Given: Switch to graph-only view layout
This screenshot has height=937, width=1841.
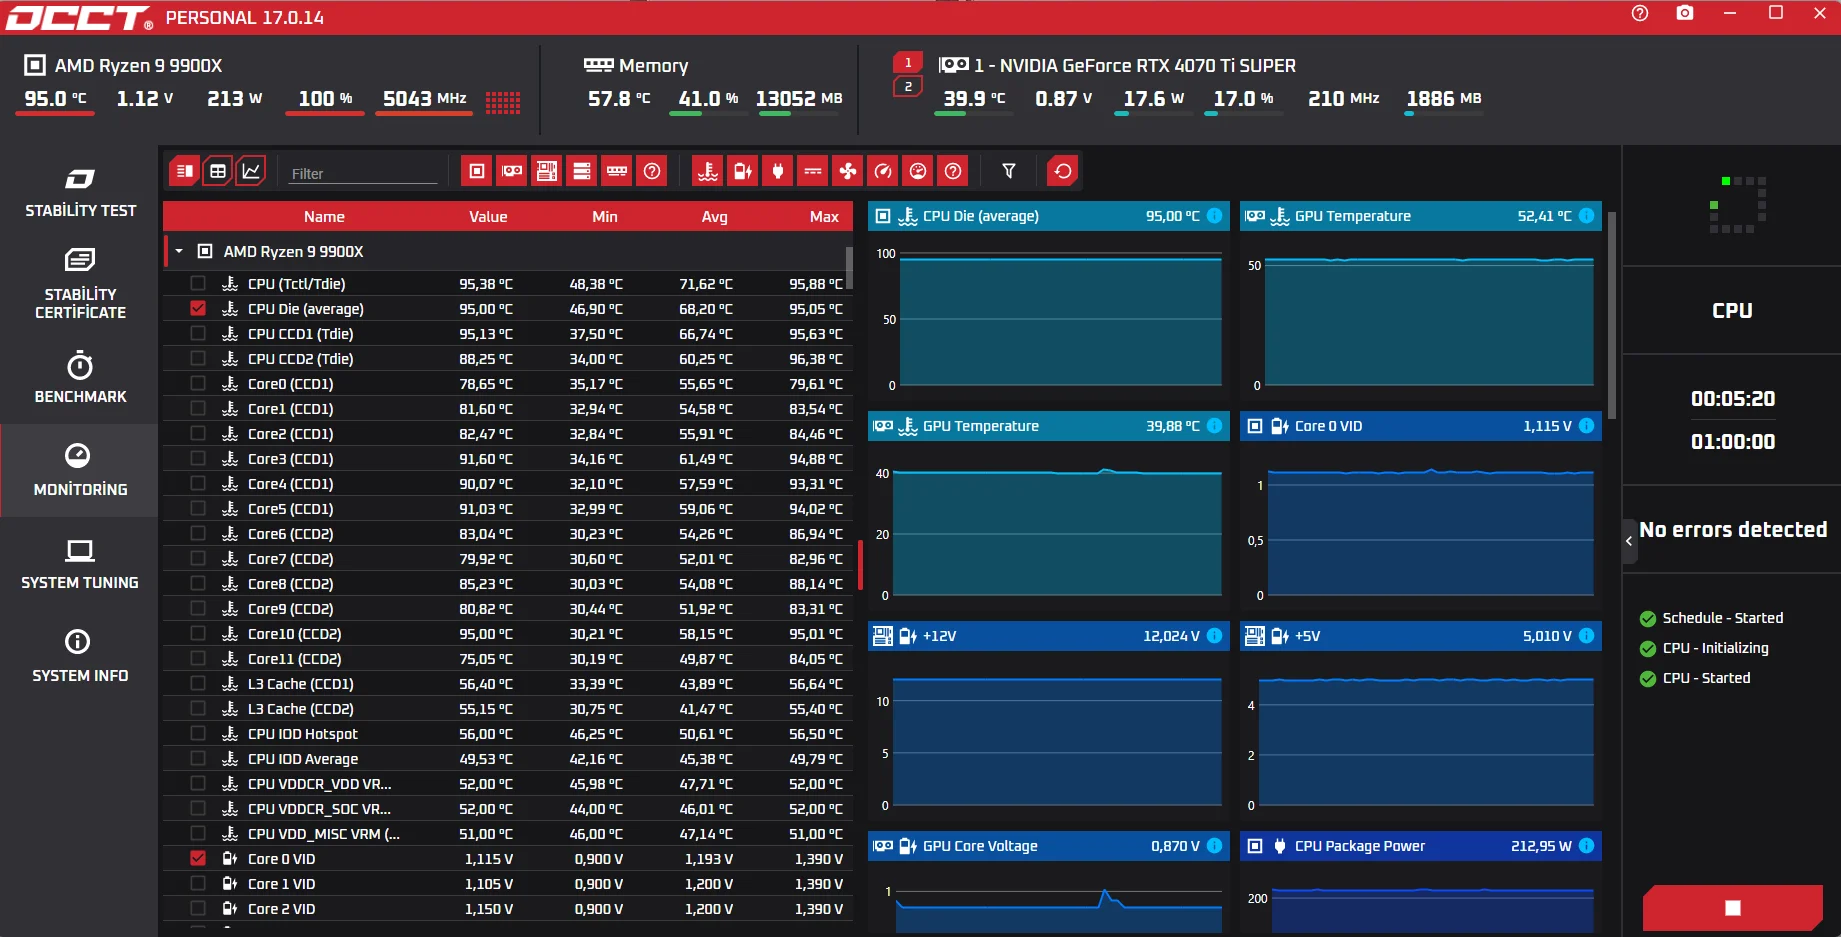Looking at the screenshot, I should (x=251, y=171).
